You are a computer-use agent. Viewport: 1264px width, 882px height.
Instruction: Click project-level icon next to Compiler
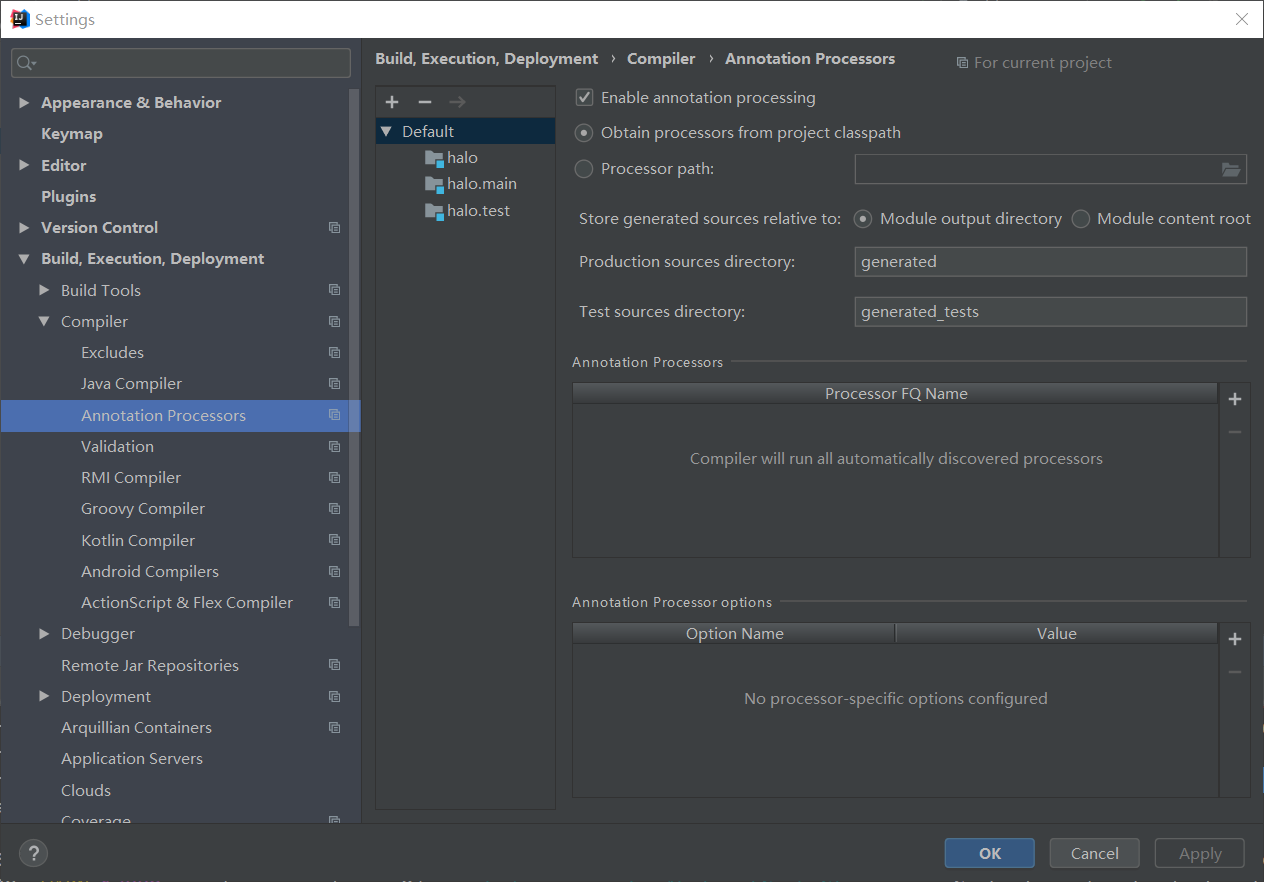click(334, 322)
